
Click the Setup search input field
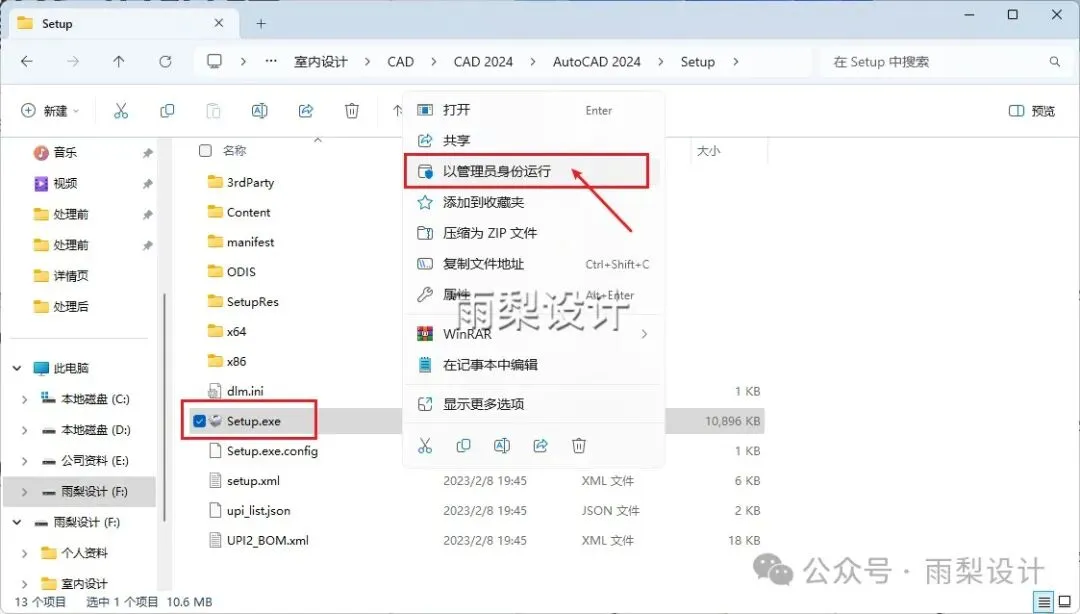(937, 62)
